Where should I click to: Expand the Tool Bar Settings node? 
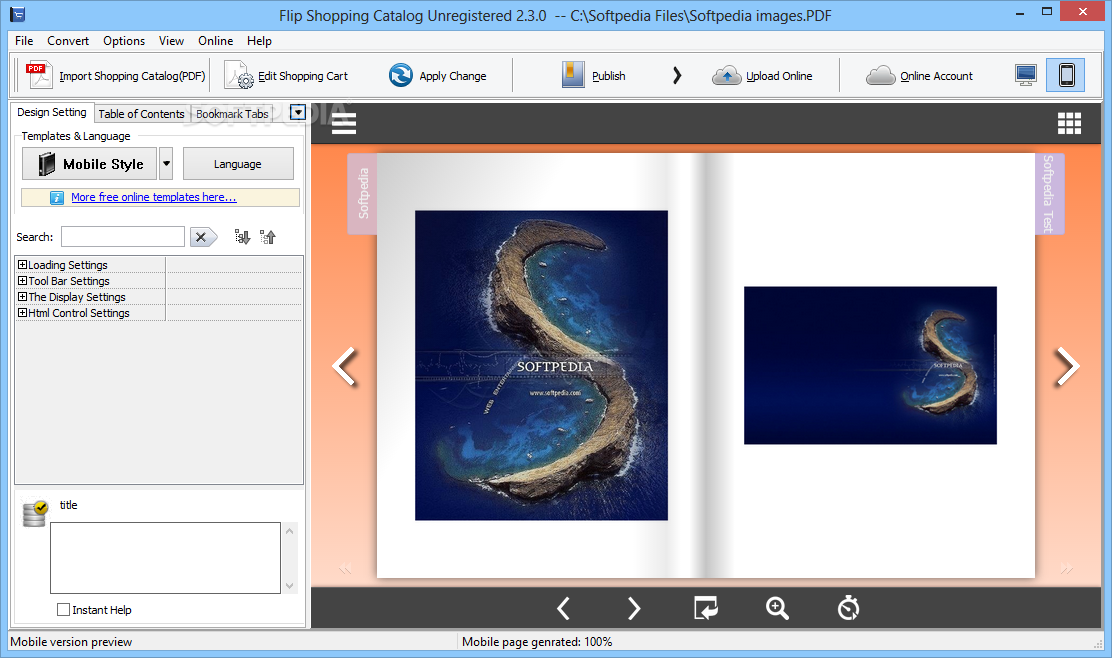[22, 281]
